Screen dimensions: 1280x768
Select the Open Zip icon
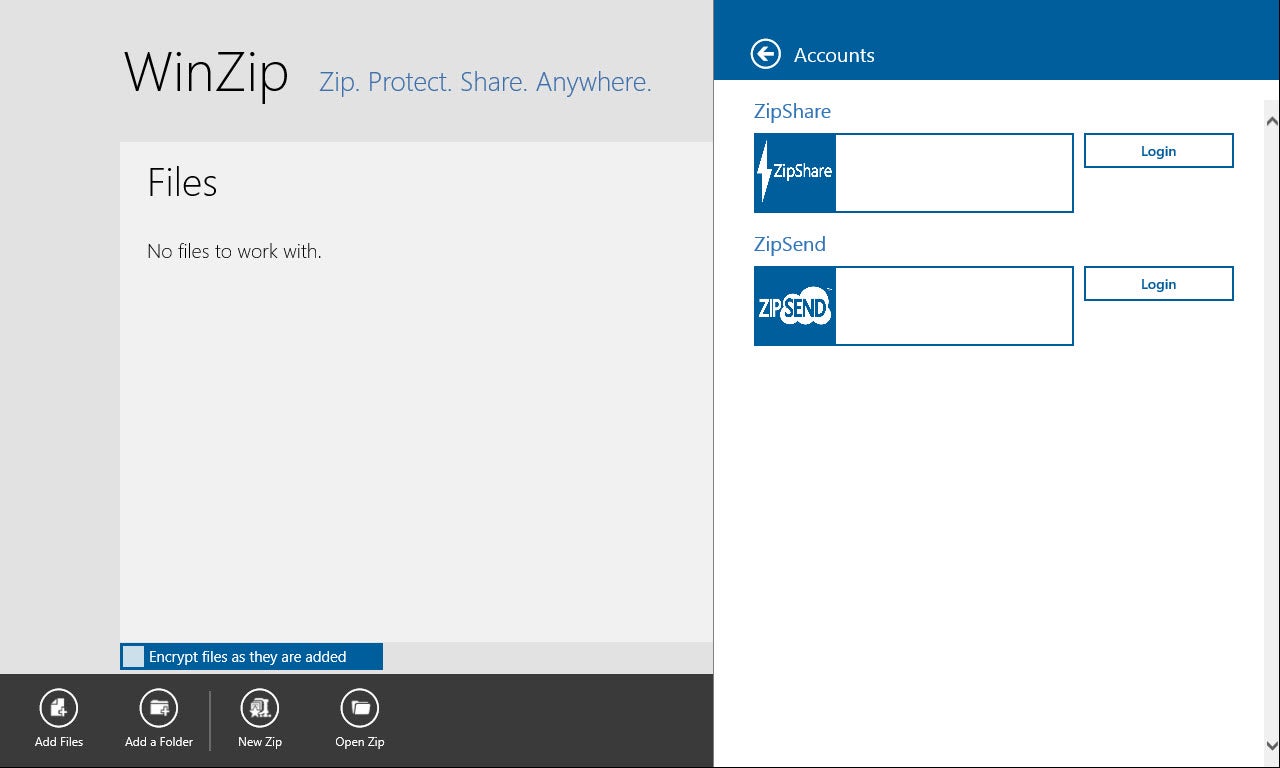point(360,708)
